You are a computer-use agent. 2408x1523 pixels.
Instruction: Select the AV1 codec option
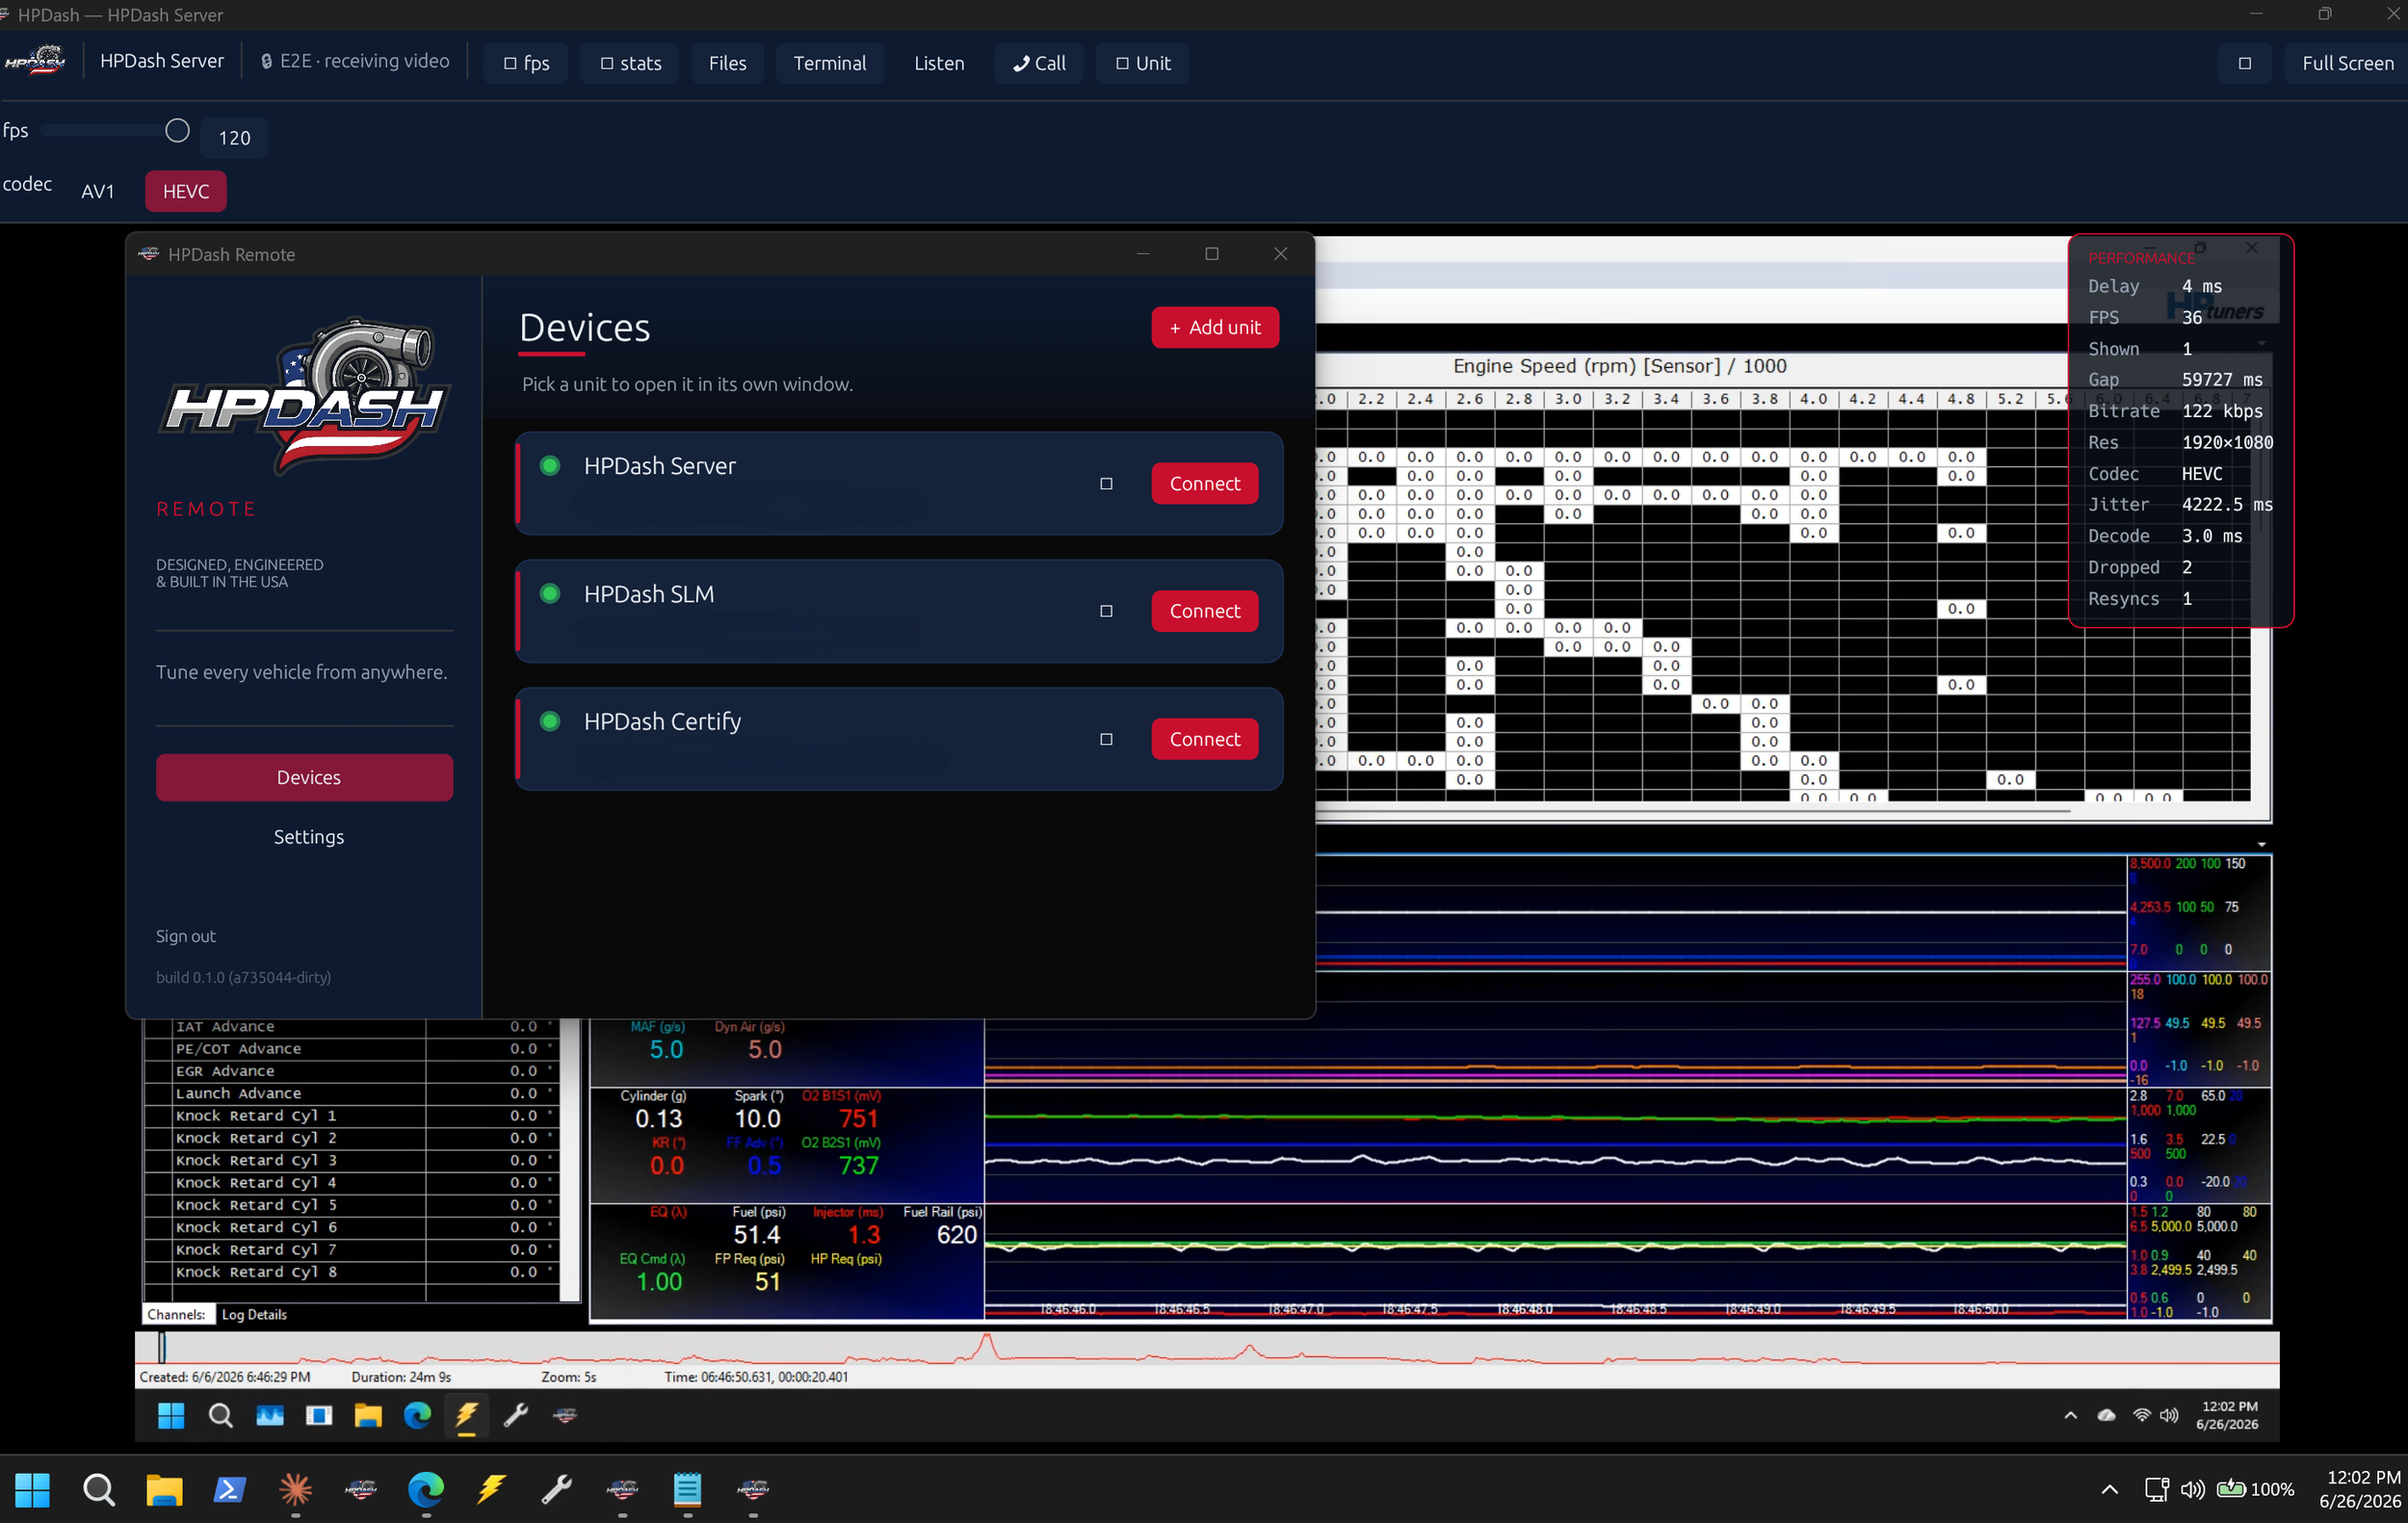[98, 191]
